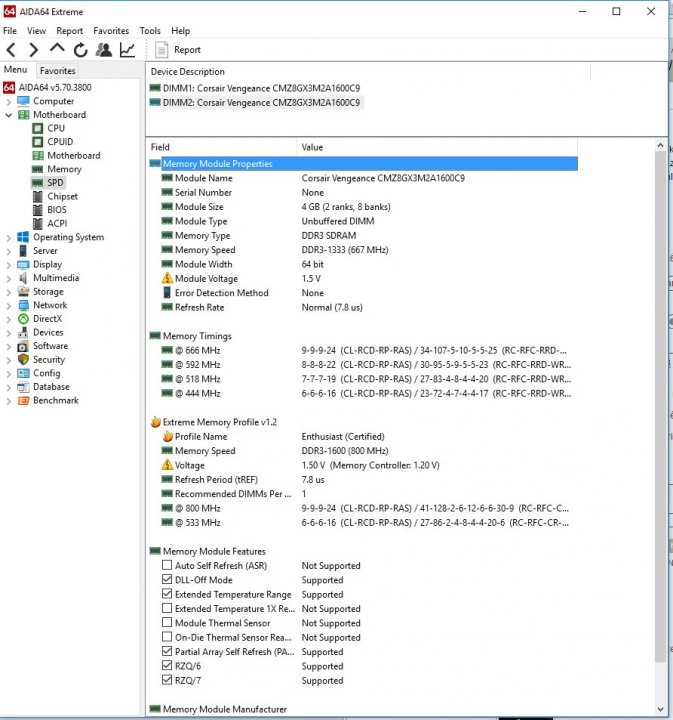Open the Report menu
Viewport: 673px width, 720px height.
[69, 31]
